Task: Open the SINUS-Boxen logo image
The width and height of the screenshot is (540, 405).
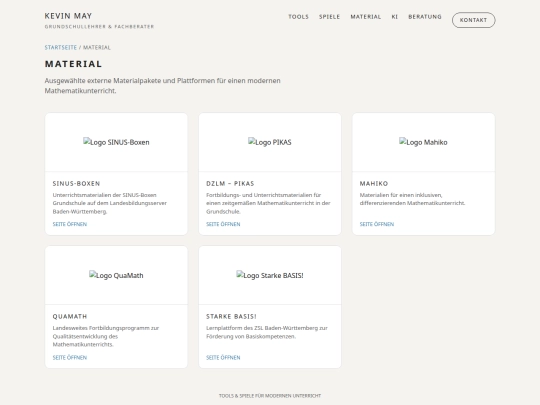Action: (x=116, y=142)
